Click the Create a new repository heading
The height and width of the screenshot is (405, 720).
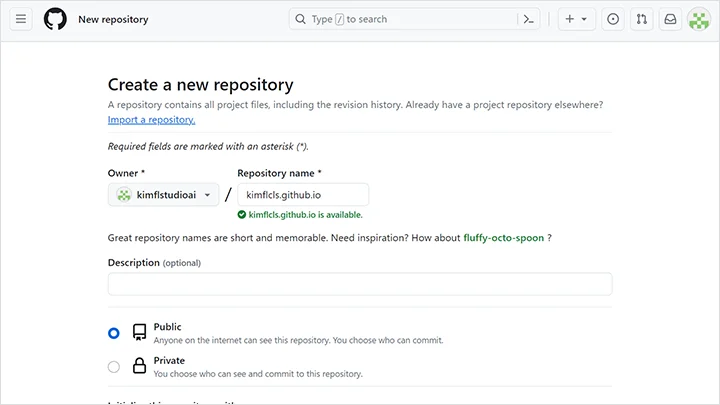[x=201, y=85]
